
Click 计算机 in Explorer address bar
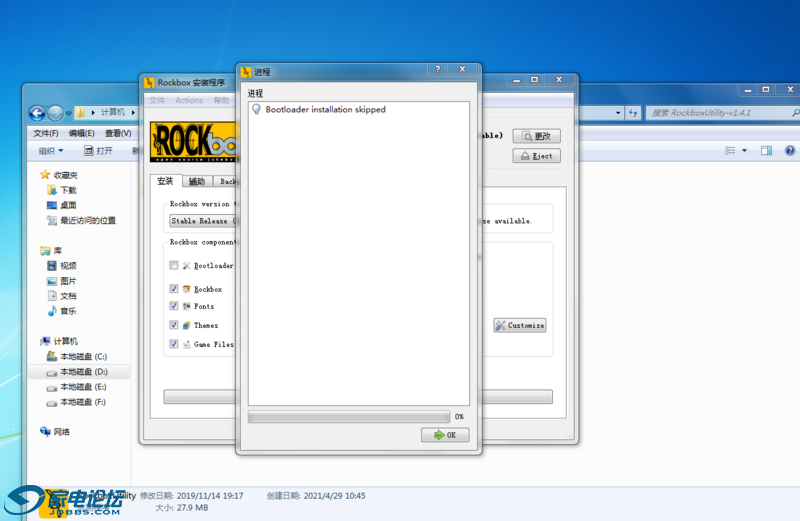[x=113, y=112]
